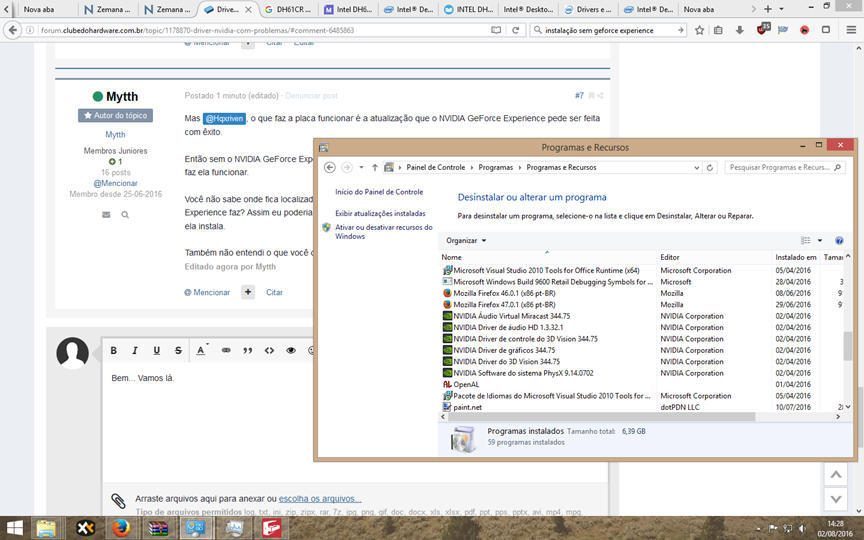Image resolution: width=864 pixels, height=540 pixels.
Task: Open the recent locations dropdown arrow
Action: (361, 168)
